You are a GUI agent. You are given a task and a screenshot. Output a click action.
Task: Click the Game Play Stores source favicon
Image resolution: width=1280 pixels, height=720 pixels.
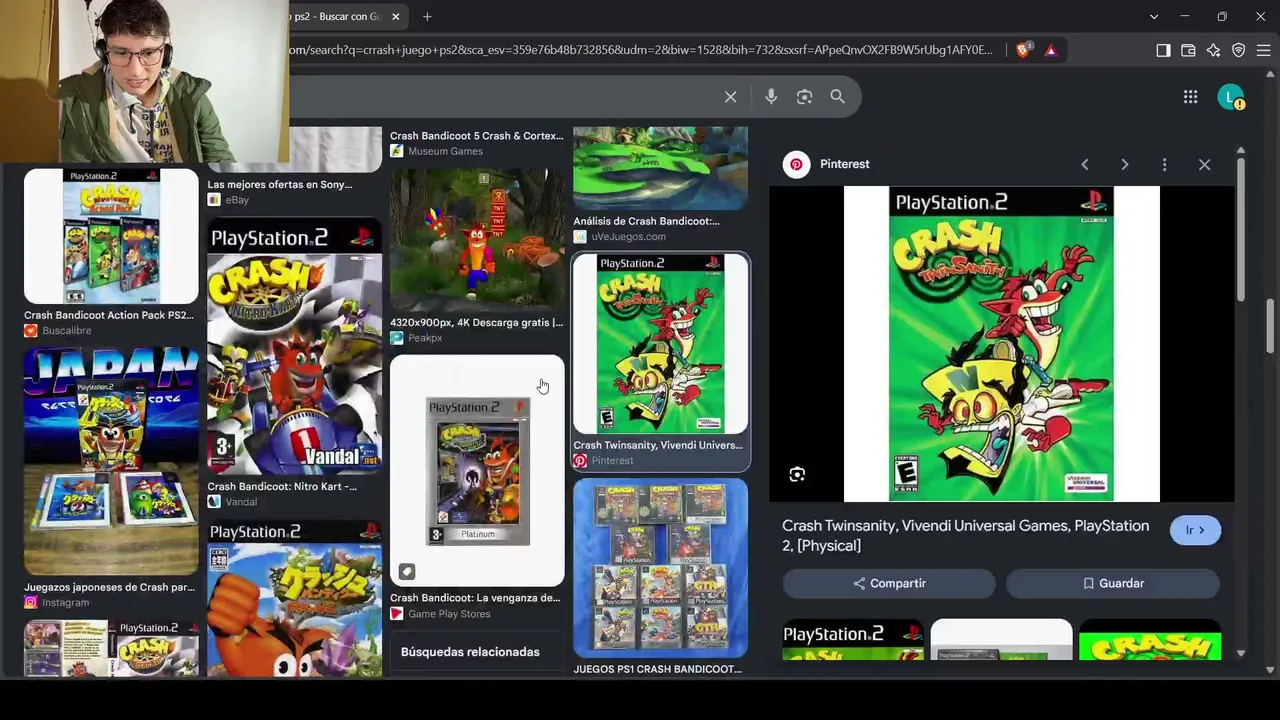coord(397,614)
